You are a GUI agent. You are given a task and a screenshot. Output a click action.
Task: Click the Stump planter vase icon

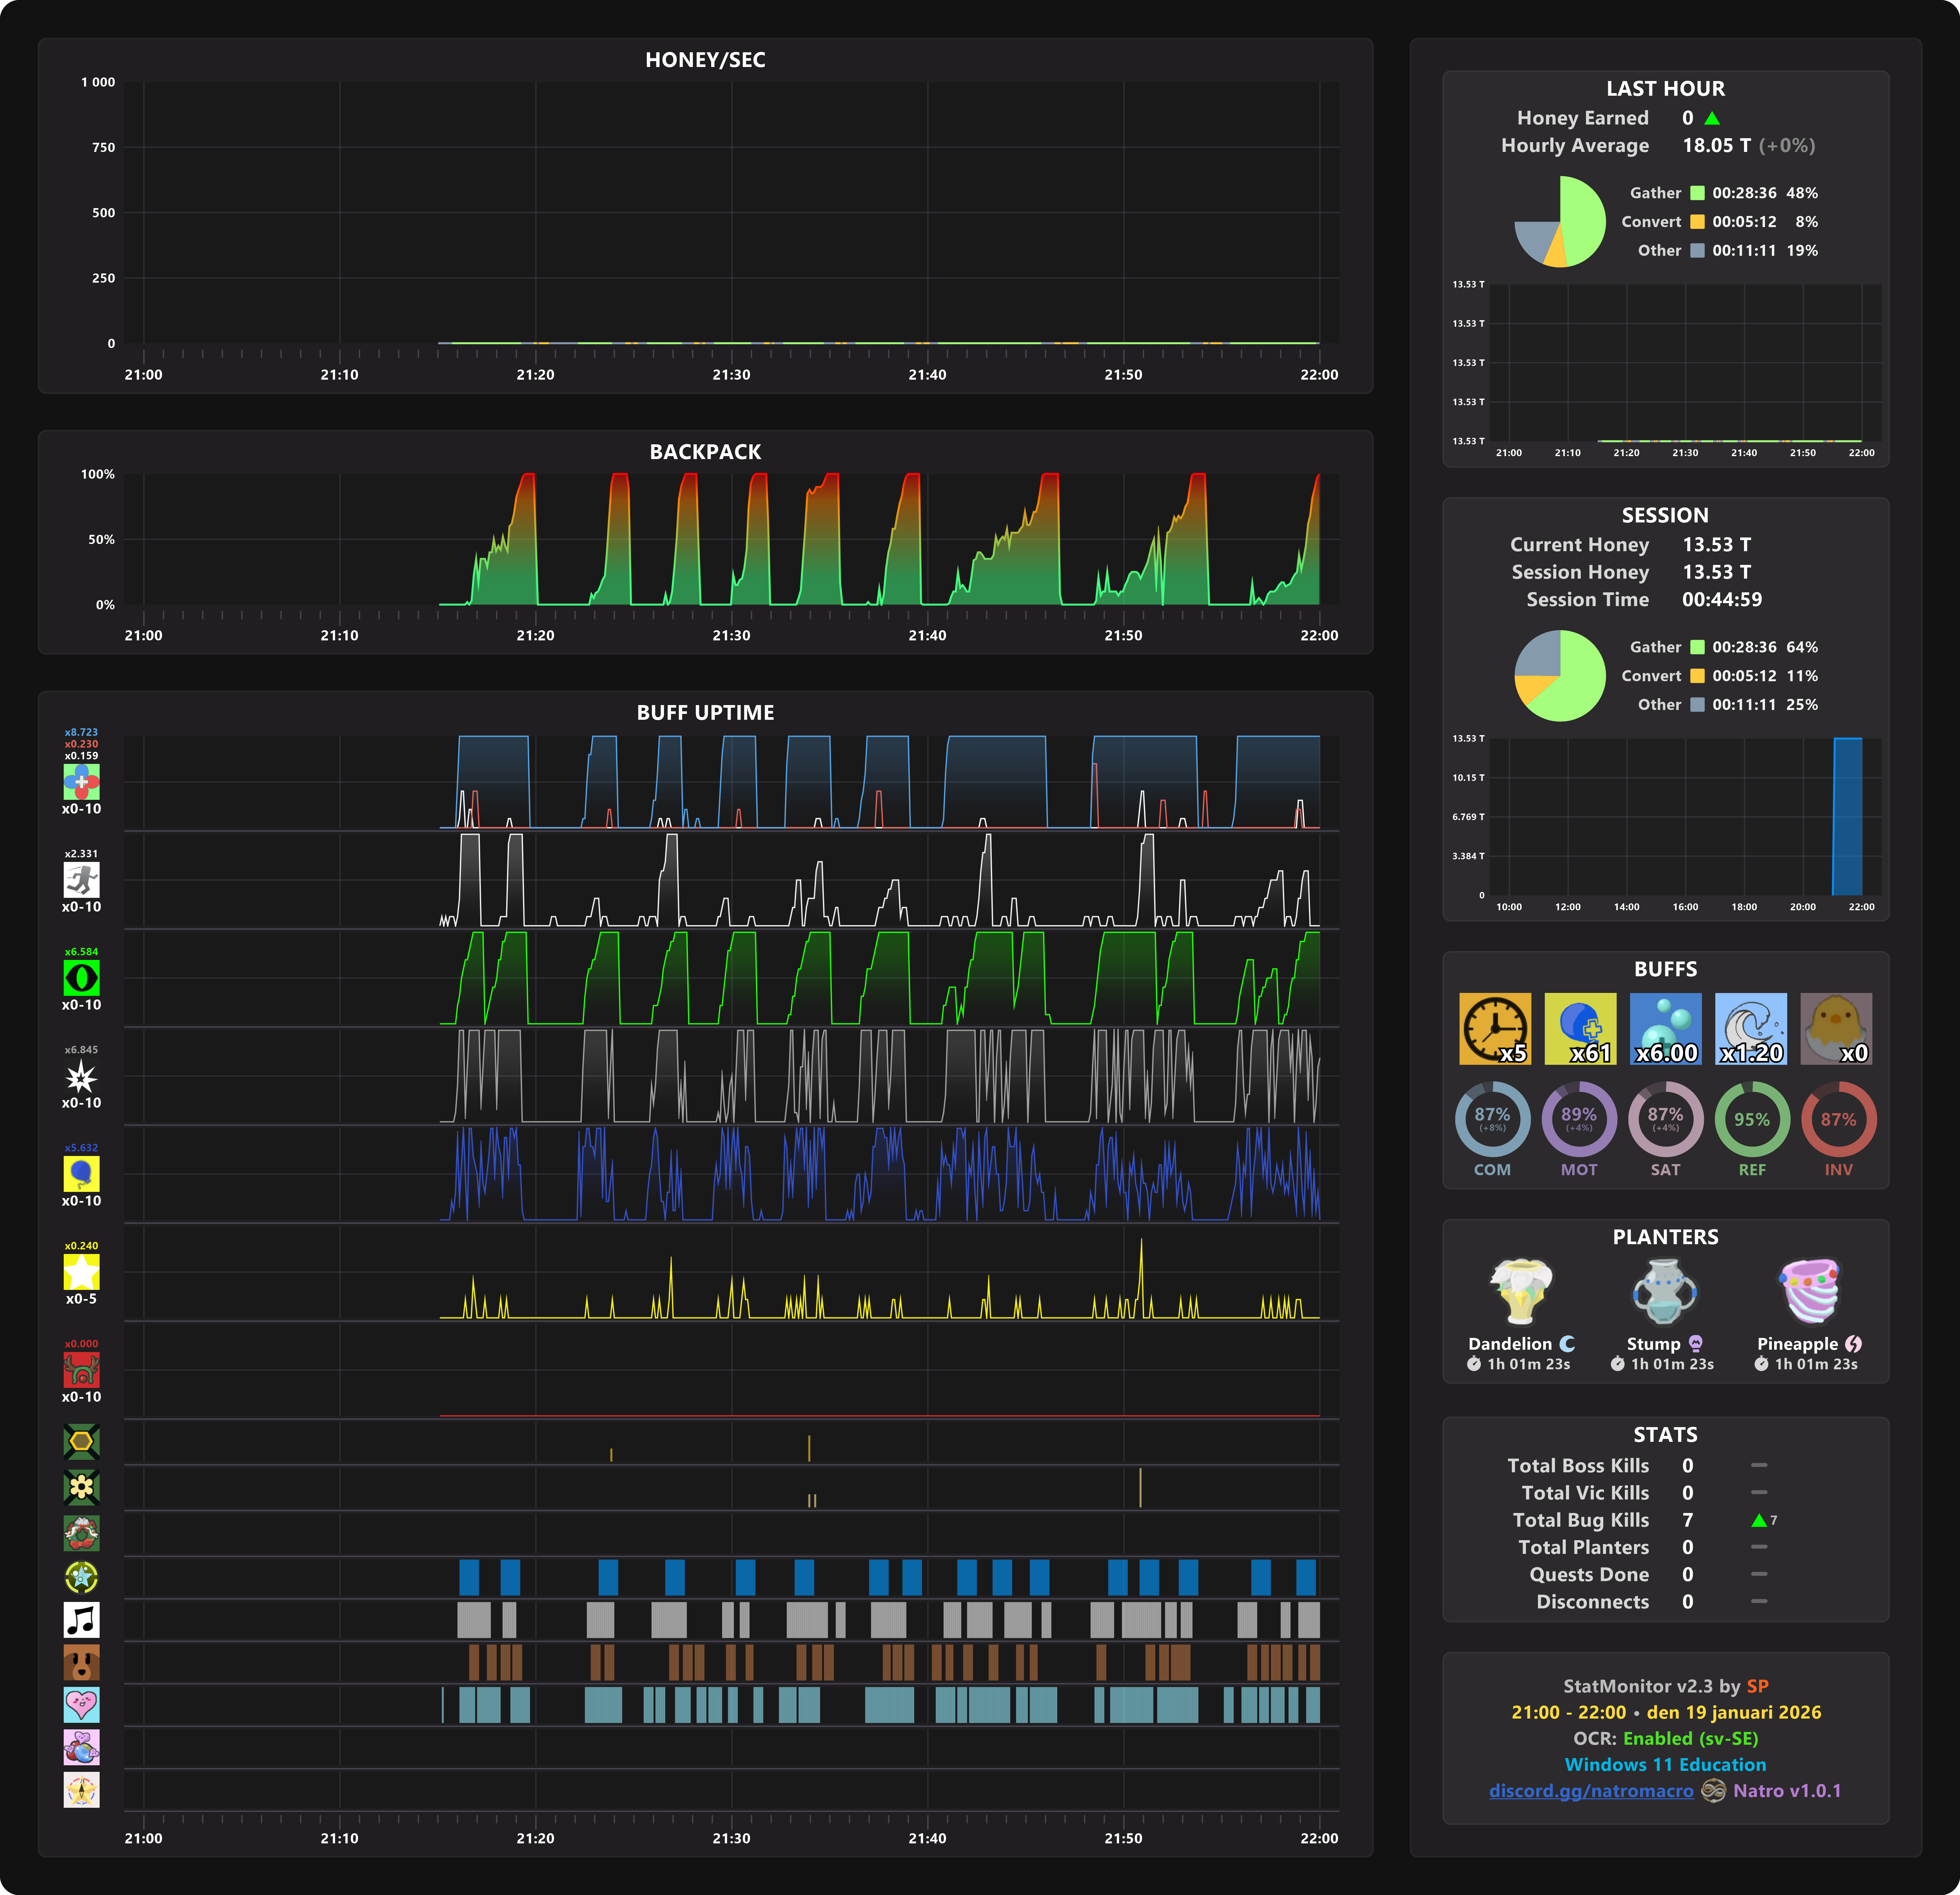tap(1664, 1291)
